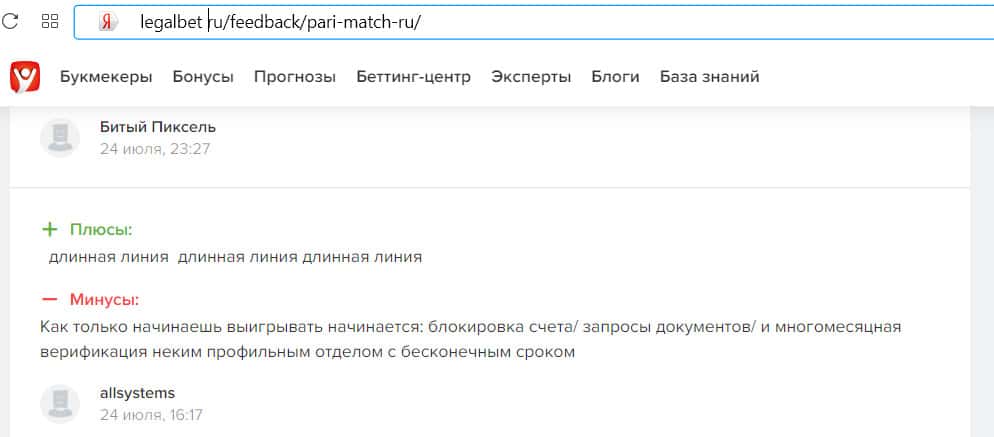994x437 pixels.
Task: Click the 24 июля, 23:27 timestamp
Action: (155, 149)
